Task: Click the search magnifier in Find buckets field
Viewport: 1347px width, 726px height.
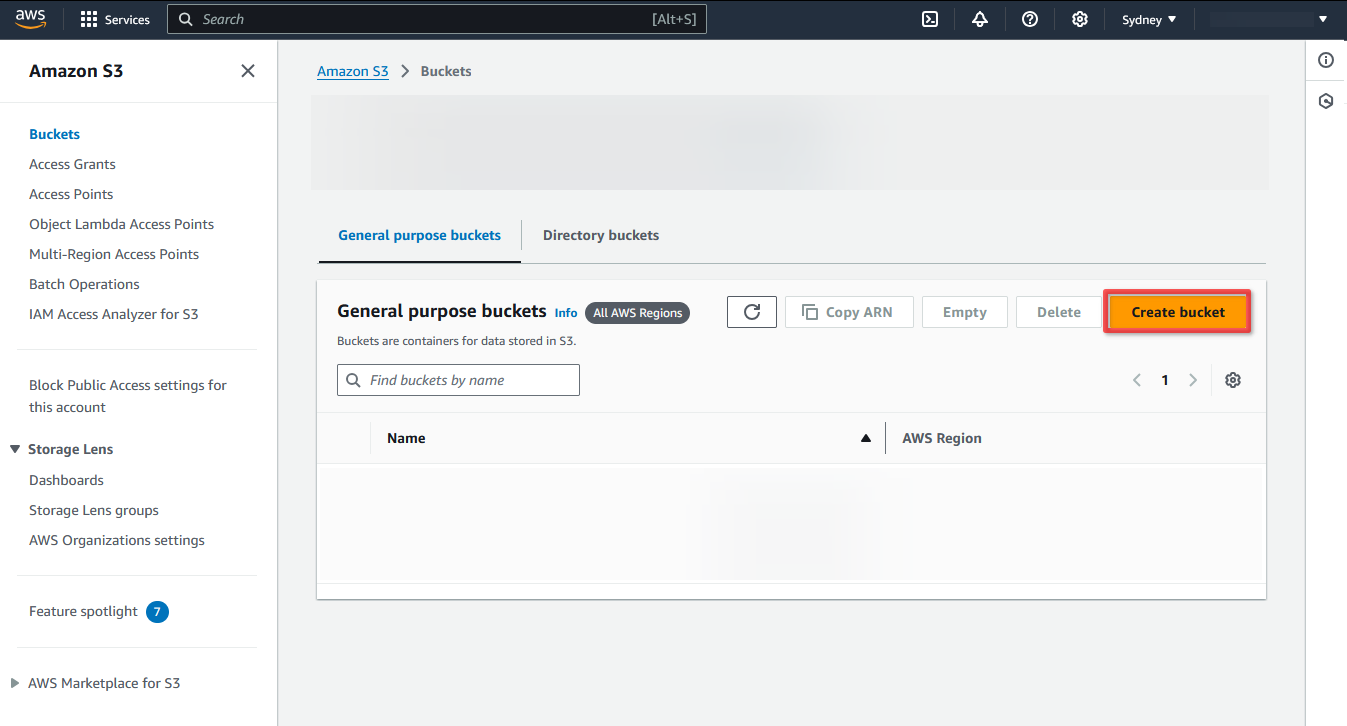Action: pos(353,380)
